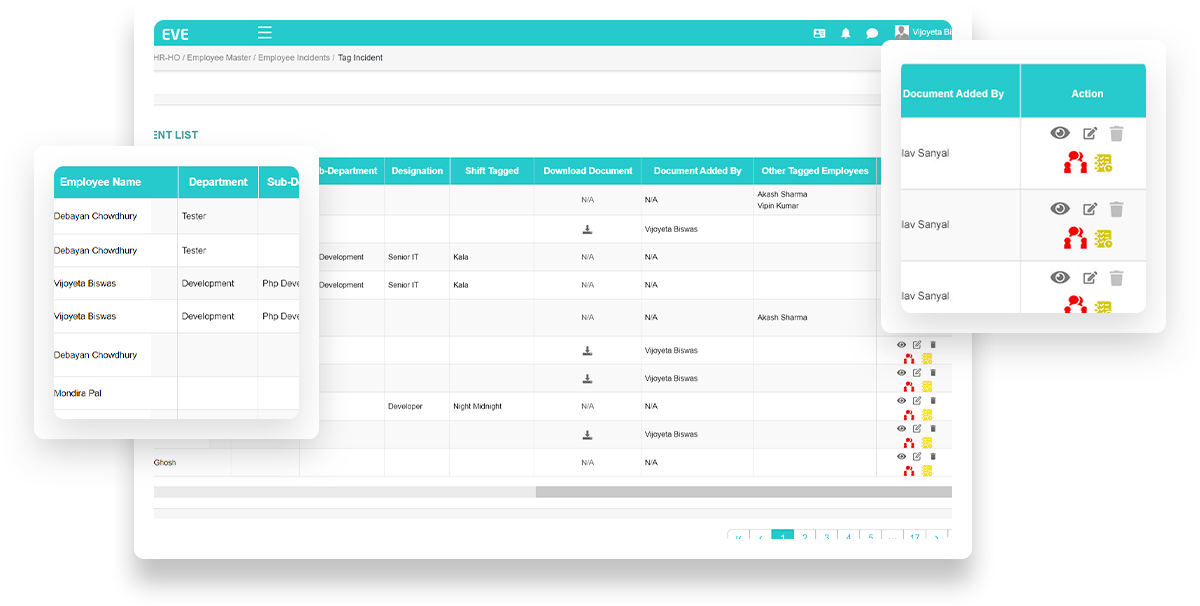The height and width of the screenshot is (606, 1200).
Task: Go to page 3 in pagination
Action: pos(826,538)
